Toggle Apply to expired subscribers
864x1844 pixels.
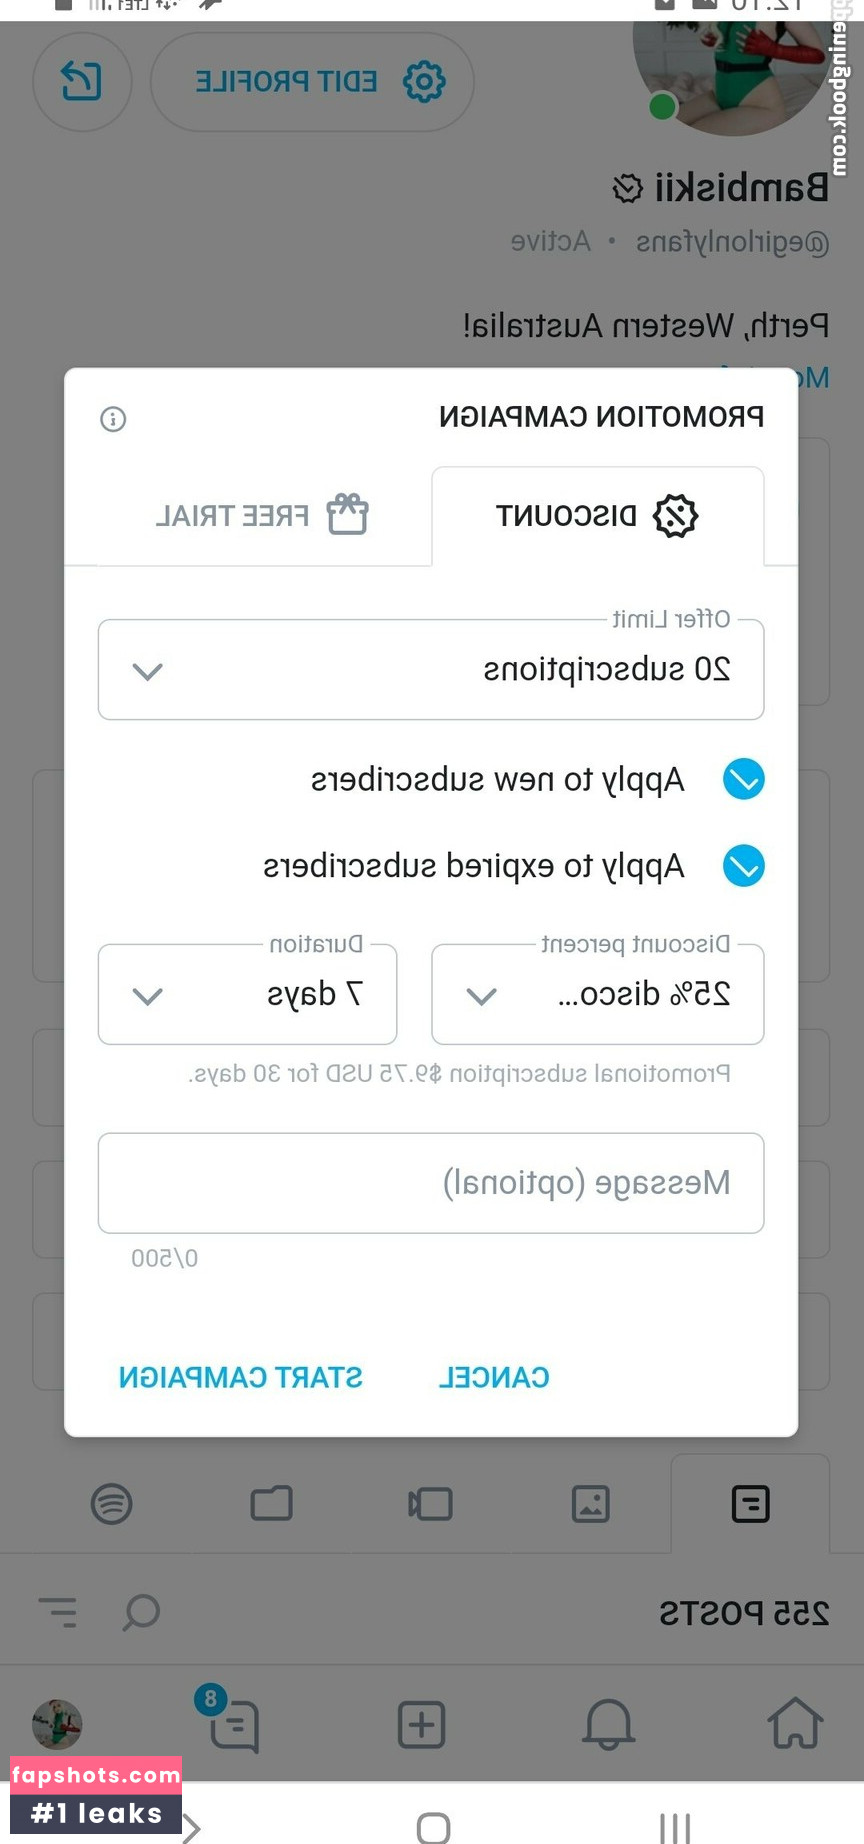[x=743, y=866]
